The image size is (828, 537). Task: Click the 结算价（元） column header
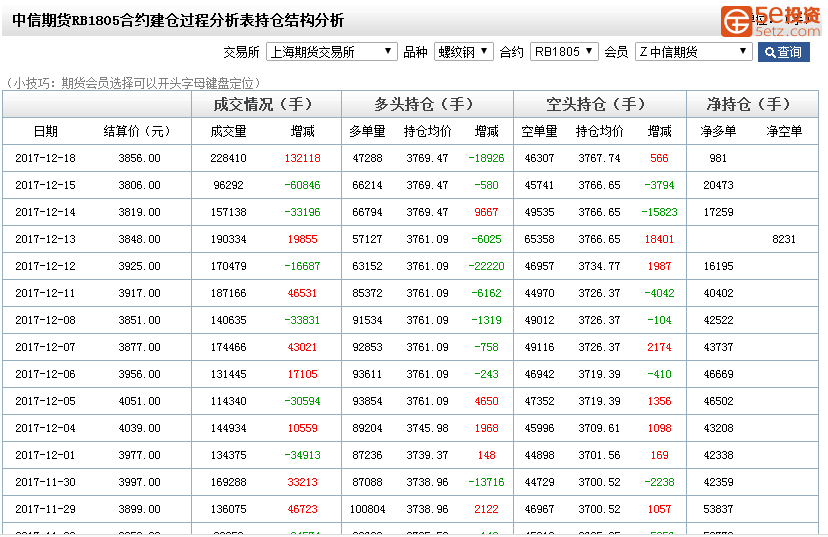tap(137, 131)
